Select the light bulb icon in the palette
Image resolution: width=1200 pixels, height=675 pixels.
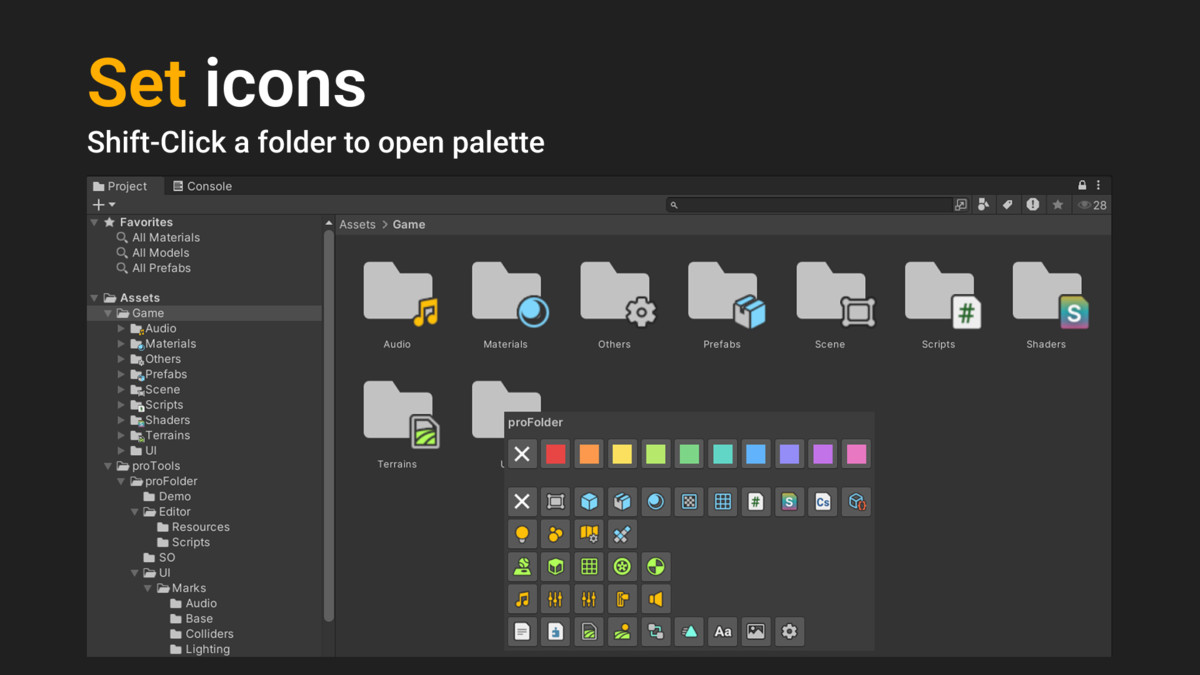(x=521, y=533)
